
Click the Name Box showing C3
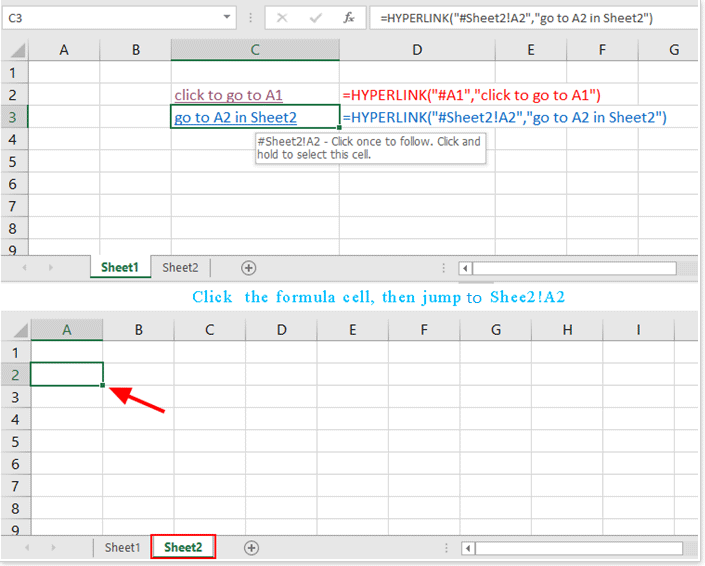coord(119,18)
